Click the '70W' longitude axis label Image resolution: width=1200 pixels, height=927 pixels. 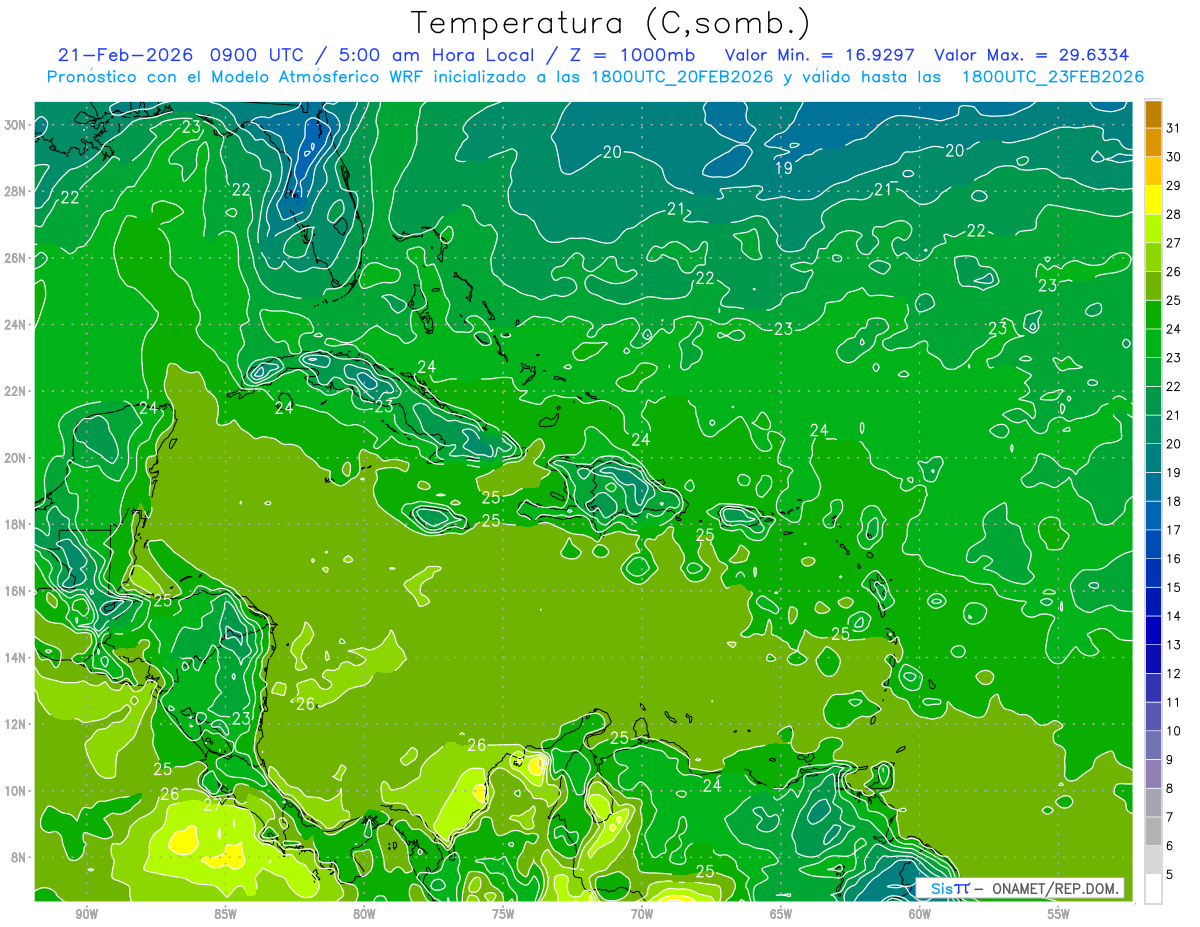pos(642,914)
